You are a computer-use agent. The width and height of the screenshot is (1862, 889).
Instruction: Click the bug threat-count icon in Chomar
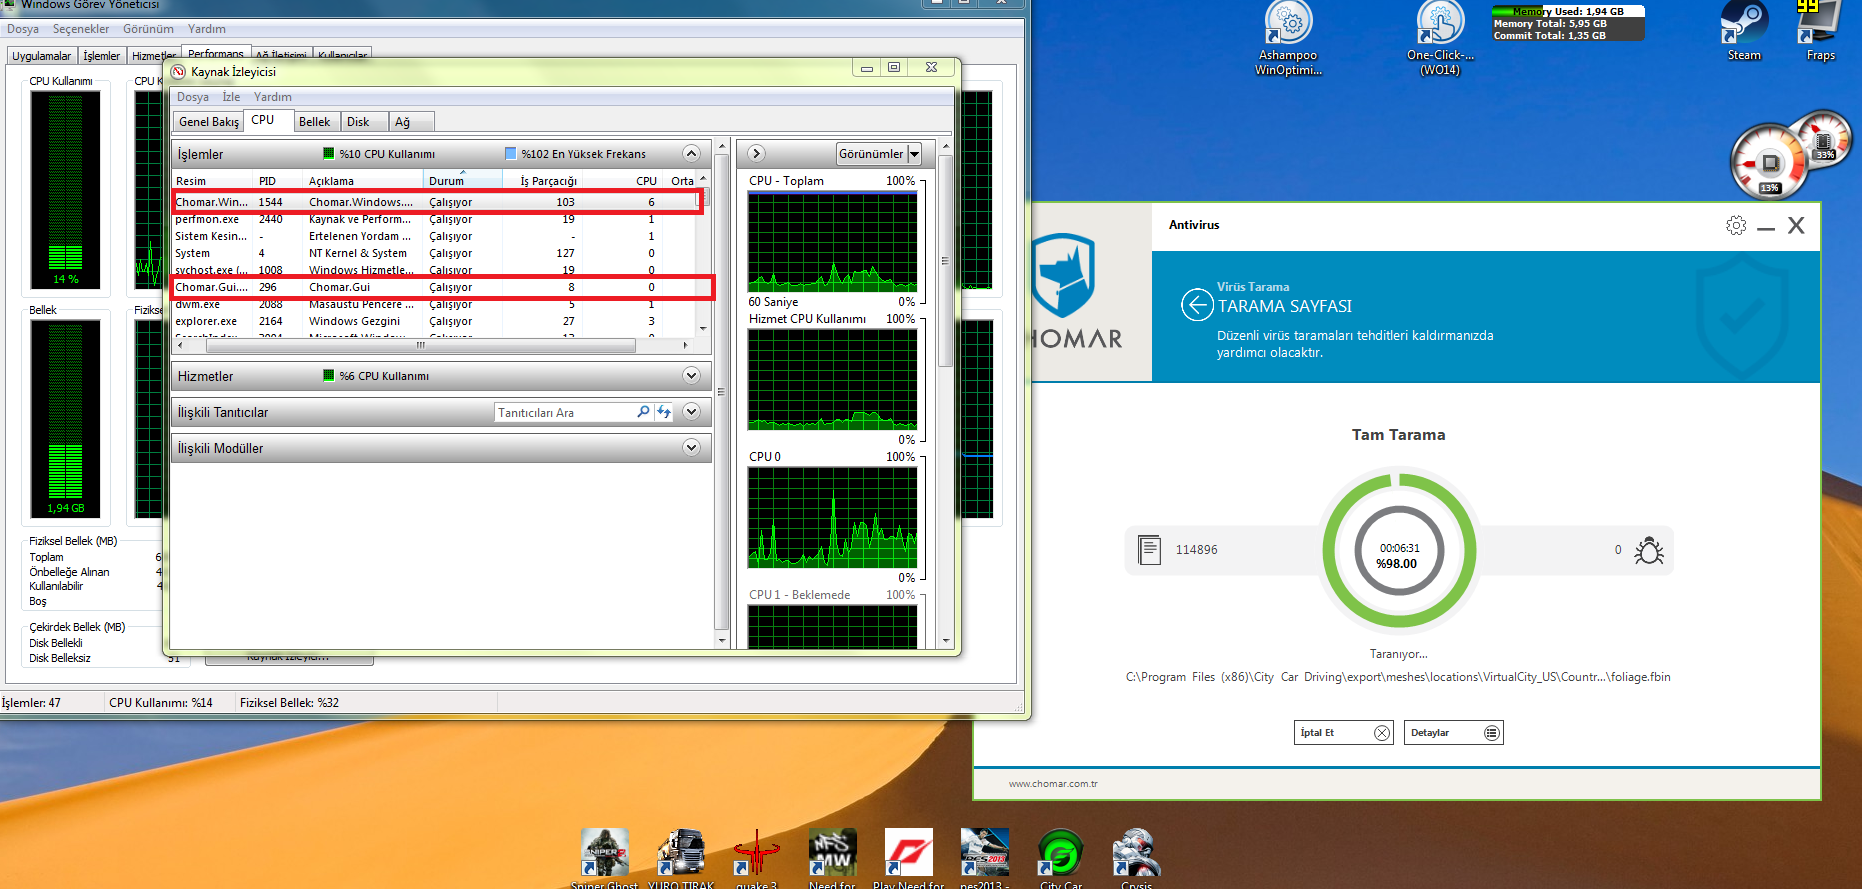pyautogui.click(x=1649, y=550)
